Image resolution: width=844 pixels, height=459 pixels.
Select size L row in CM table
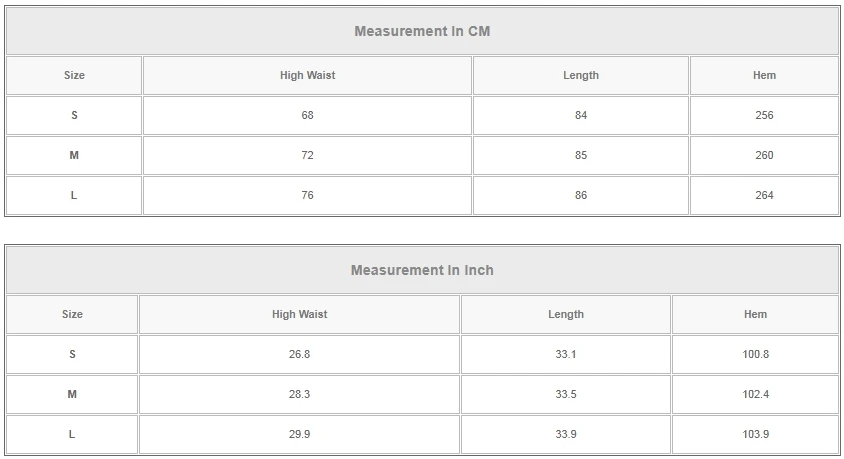click(74, 195)
